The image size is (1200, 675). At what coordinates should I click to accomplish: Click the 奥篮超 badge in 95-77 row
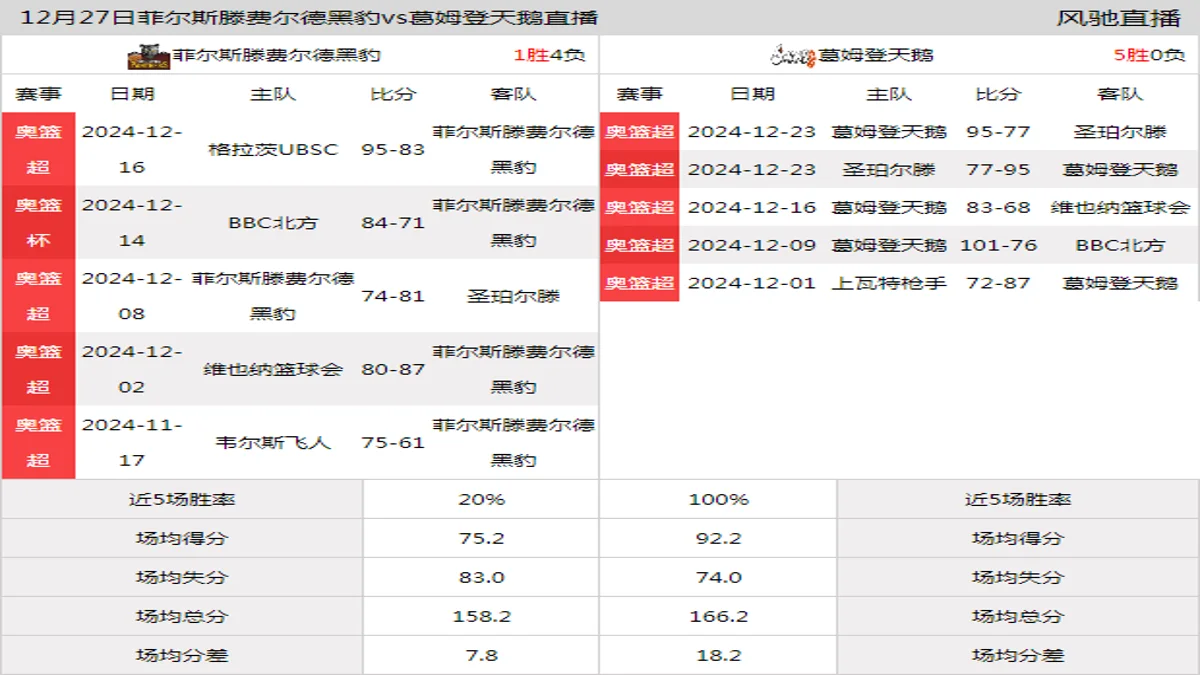coord(640,131)
